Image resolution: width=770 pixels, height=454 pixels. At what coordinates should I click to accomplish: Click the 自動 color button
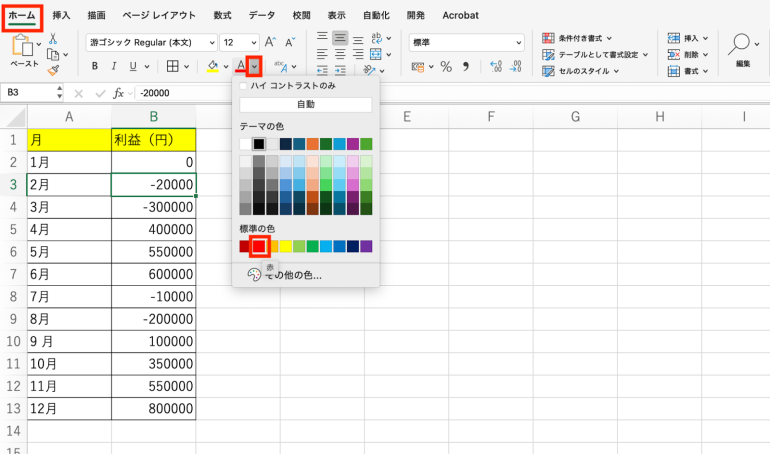point(305,105)
